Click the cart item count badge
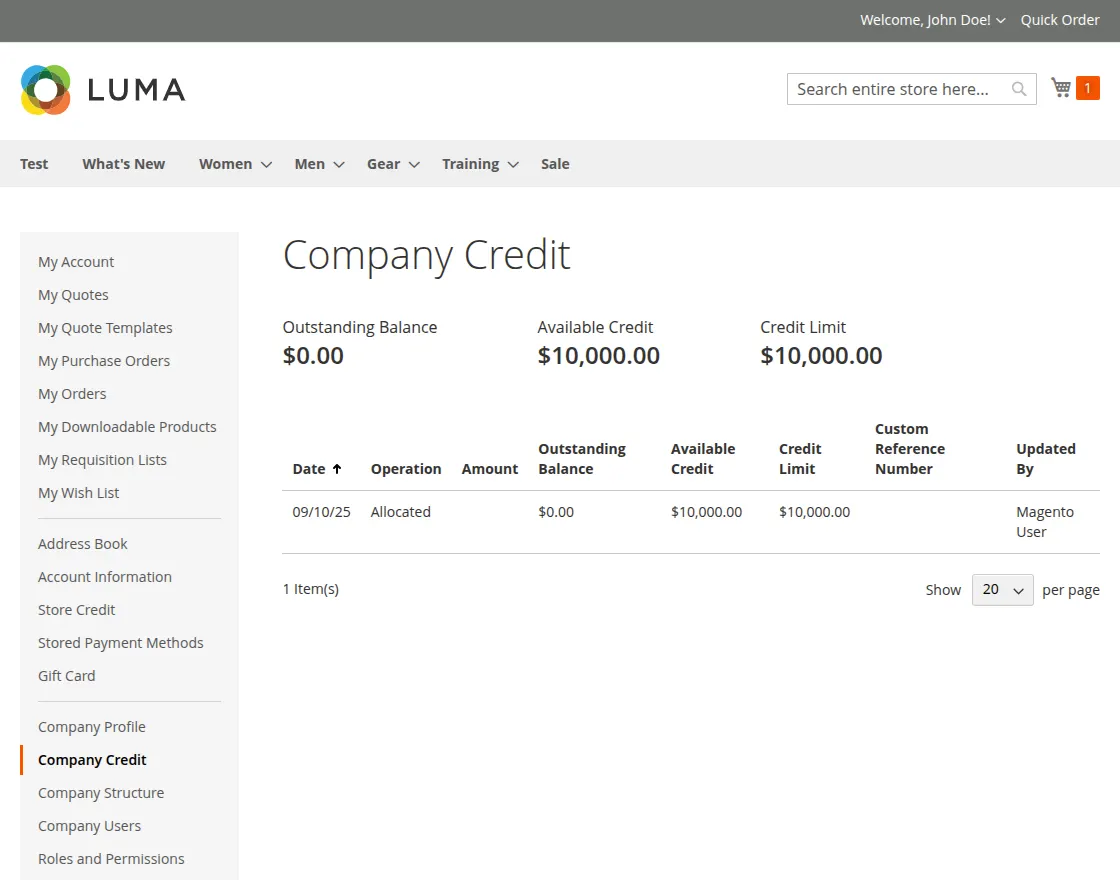Screen dimensions: 1120x880 click(x=1087, y=88)
